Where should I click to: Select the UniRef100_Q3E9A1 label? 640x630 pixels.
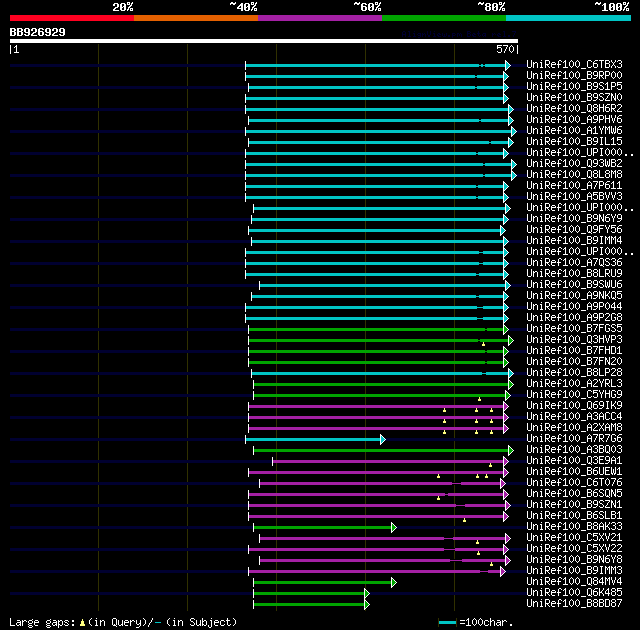(574, 461)
